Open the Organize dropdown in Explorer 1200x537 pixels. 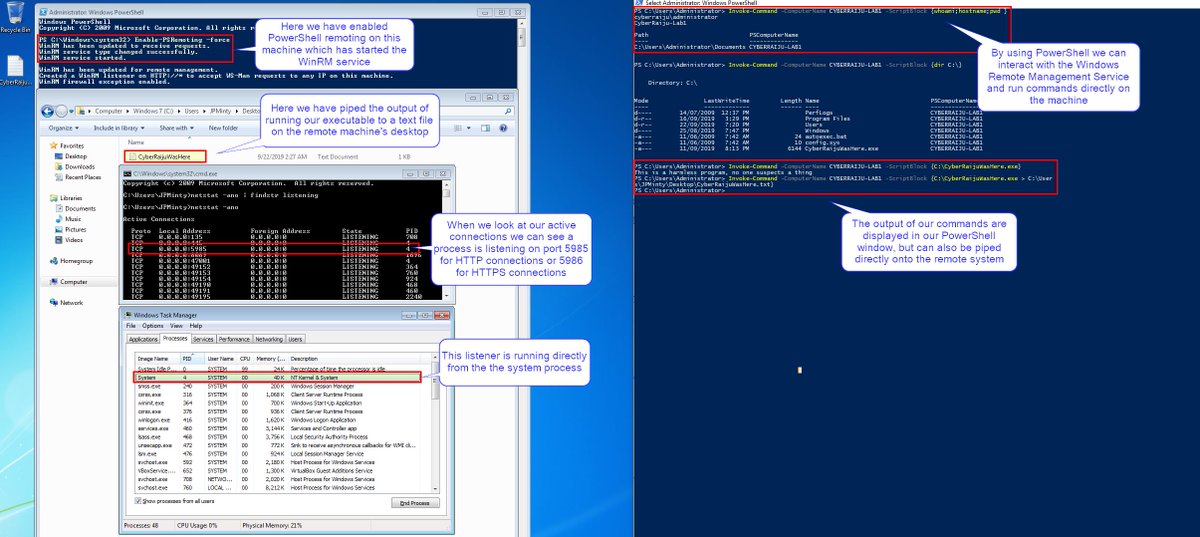click(x=64, y=128)
